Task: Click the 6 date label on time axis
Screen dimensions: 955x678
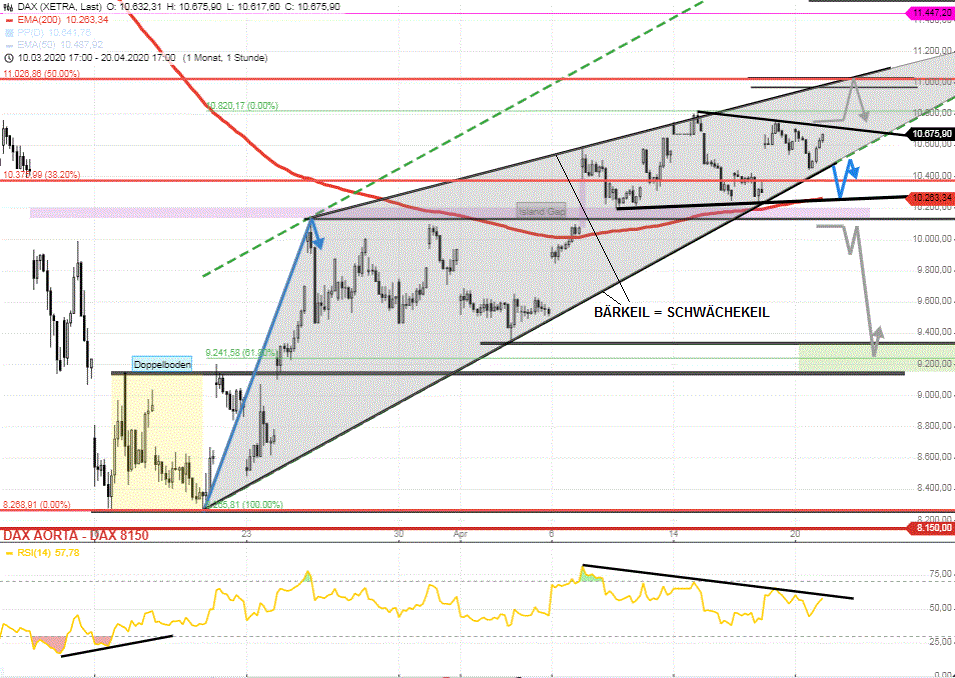Action: (551, 534)
